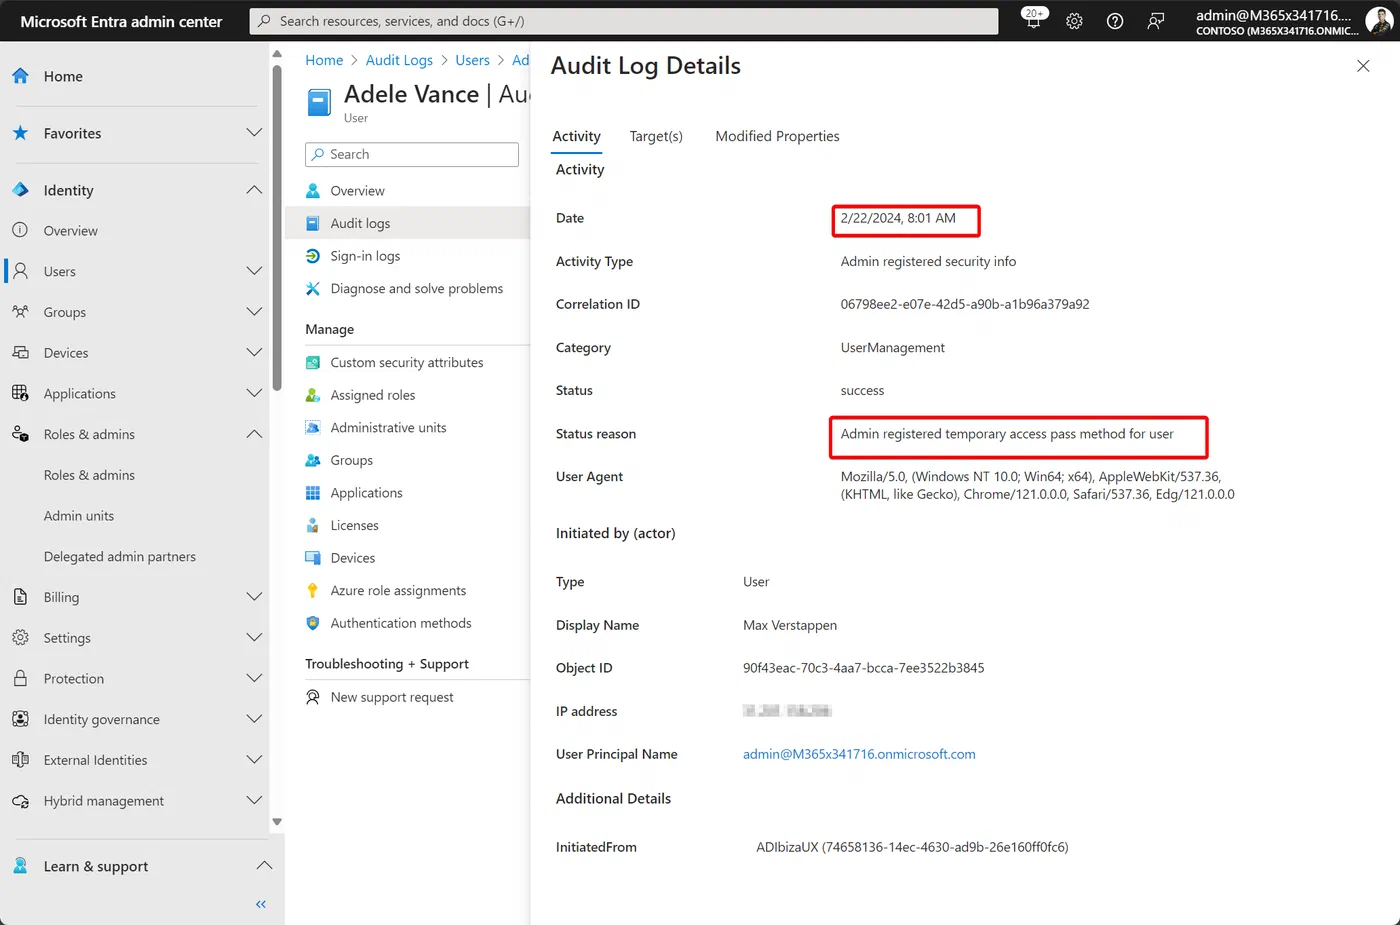Expand the Groups chevron in sidebar
Screen dimensions: 1400x925
click(x=254, y=312)
